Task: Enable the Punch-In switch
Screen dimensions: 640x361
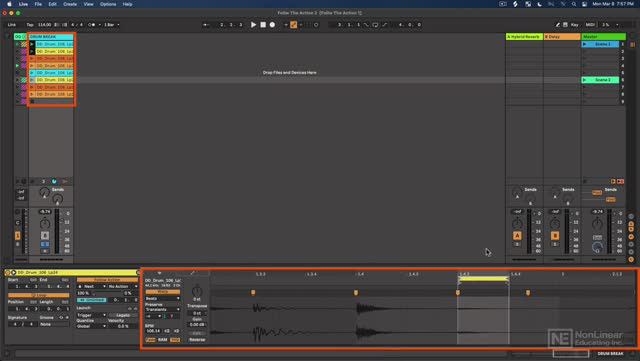Action: click(366, 25)
